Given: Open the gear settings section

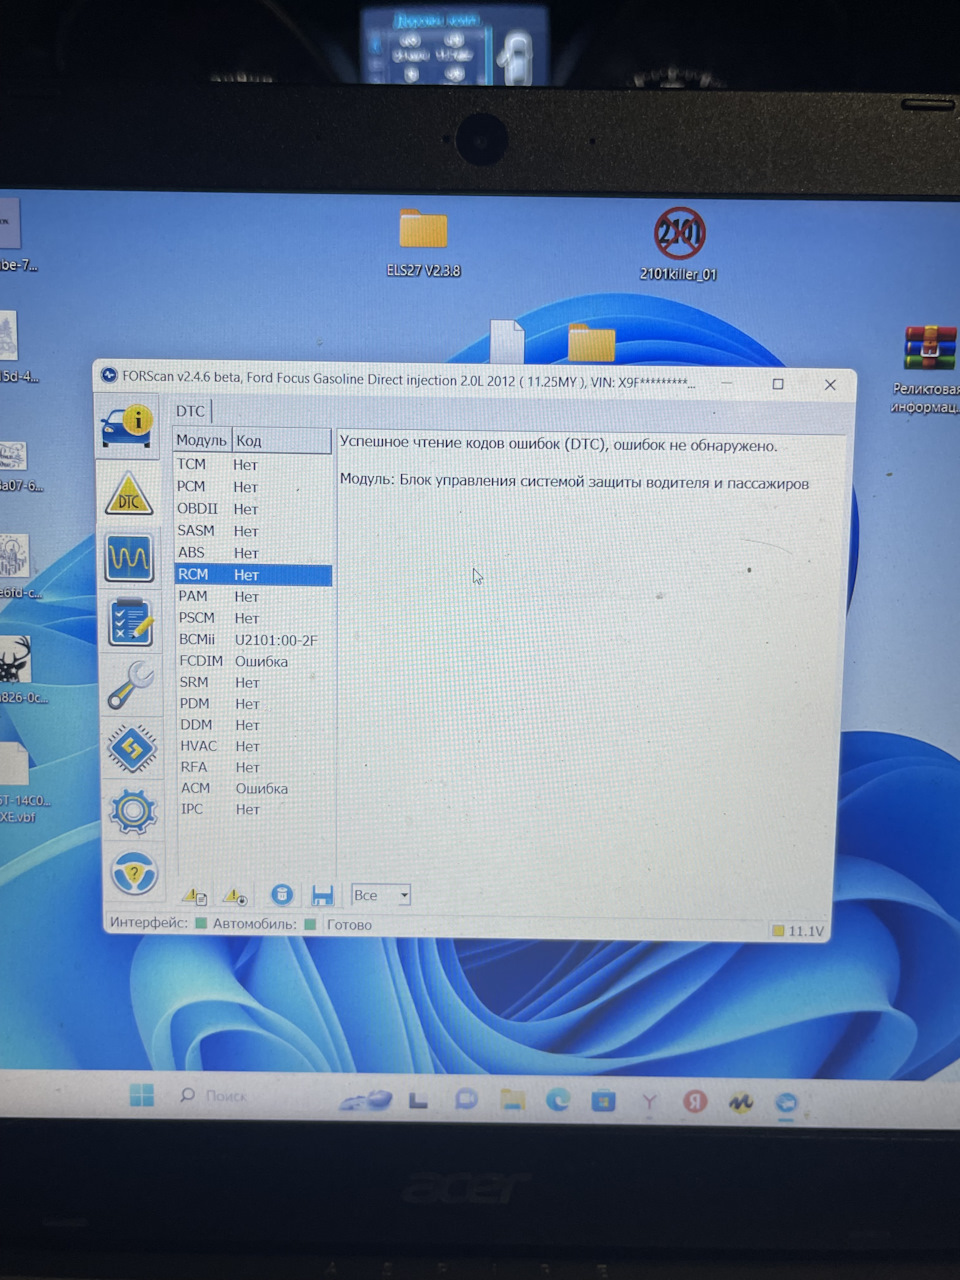Looking at the screenshot, I should click(x=133, y=811).
